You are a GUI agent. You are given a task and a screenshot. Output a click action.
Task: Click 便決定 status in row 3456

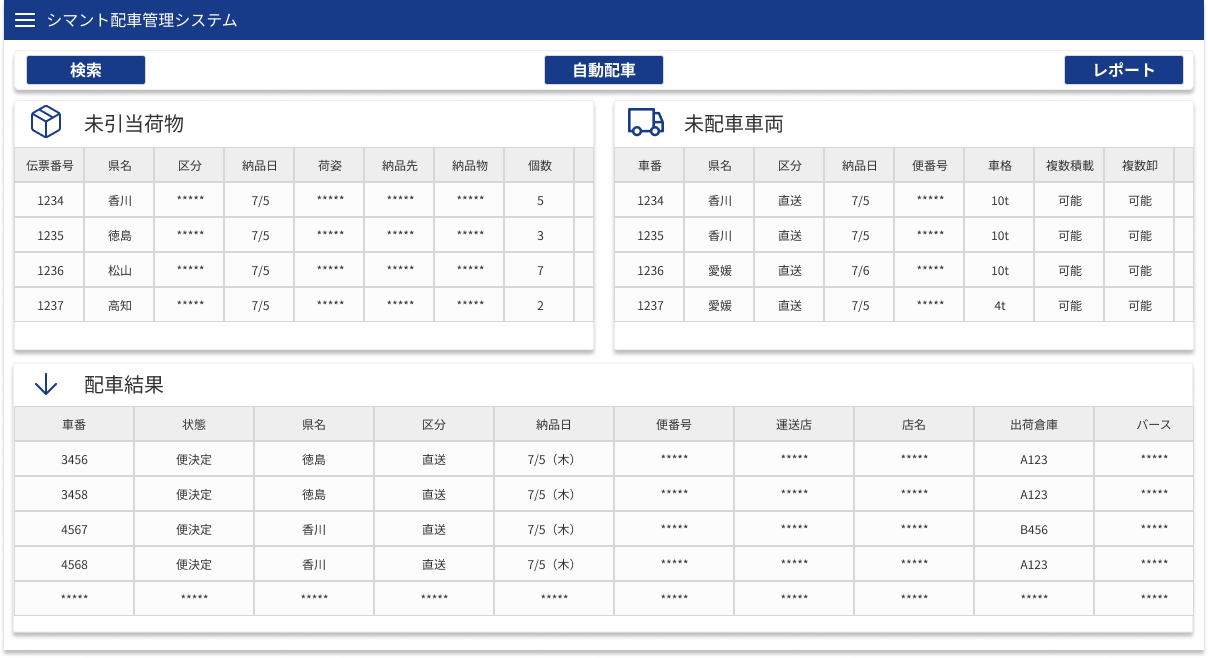194,459
